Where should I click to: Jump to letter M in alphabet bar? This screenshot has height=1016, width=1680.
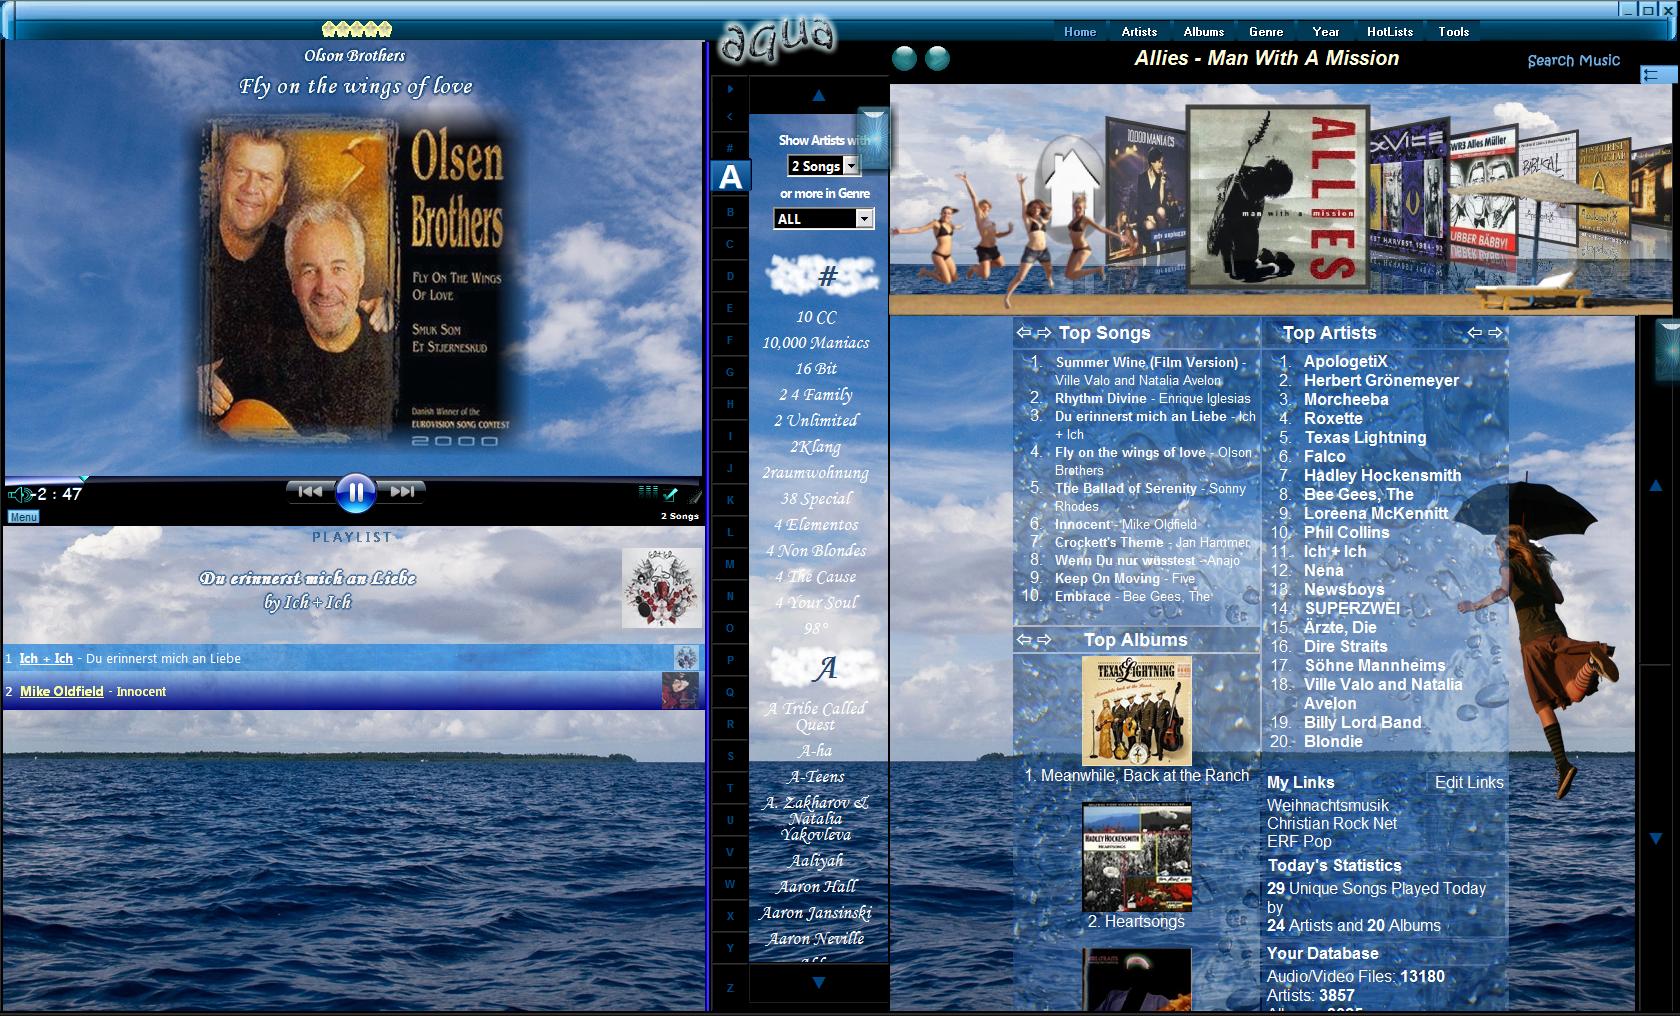coord(730,564)
